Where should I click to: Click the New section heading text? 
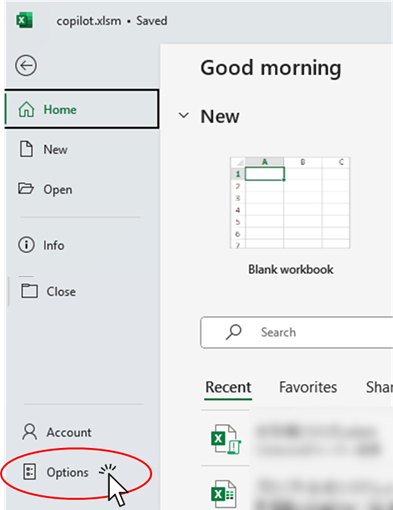220,116
